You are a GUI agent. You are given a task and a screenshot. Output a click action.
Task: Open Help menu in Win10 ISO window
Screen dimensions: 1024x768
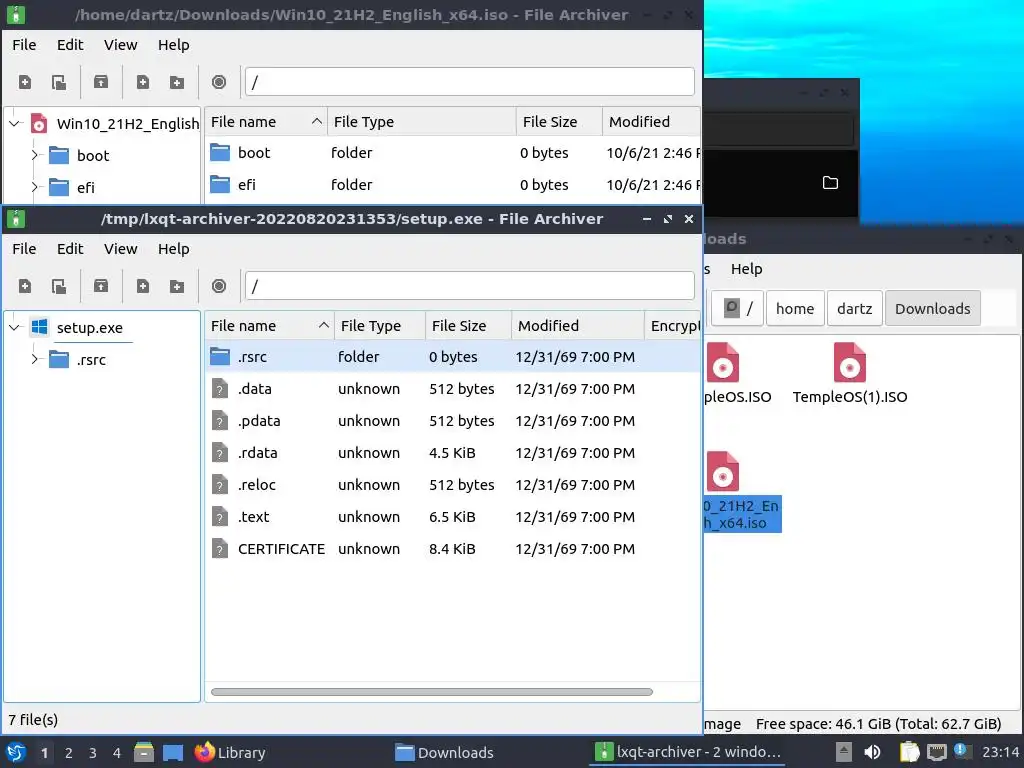click(x=174, y=45)
